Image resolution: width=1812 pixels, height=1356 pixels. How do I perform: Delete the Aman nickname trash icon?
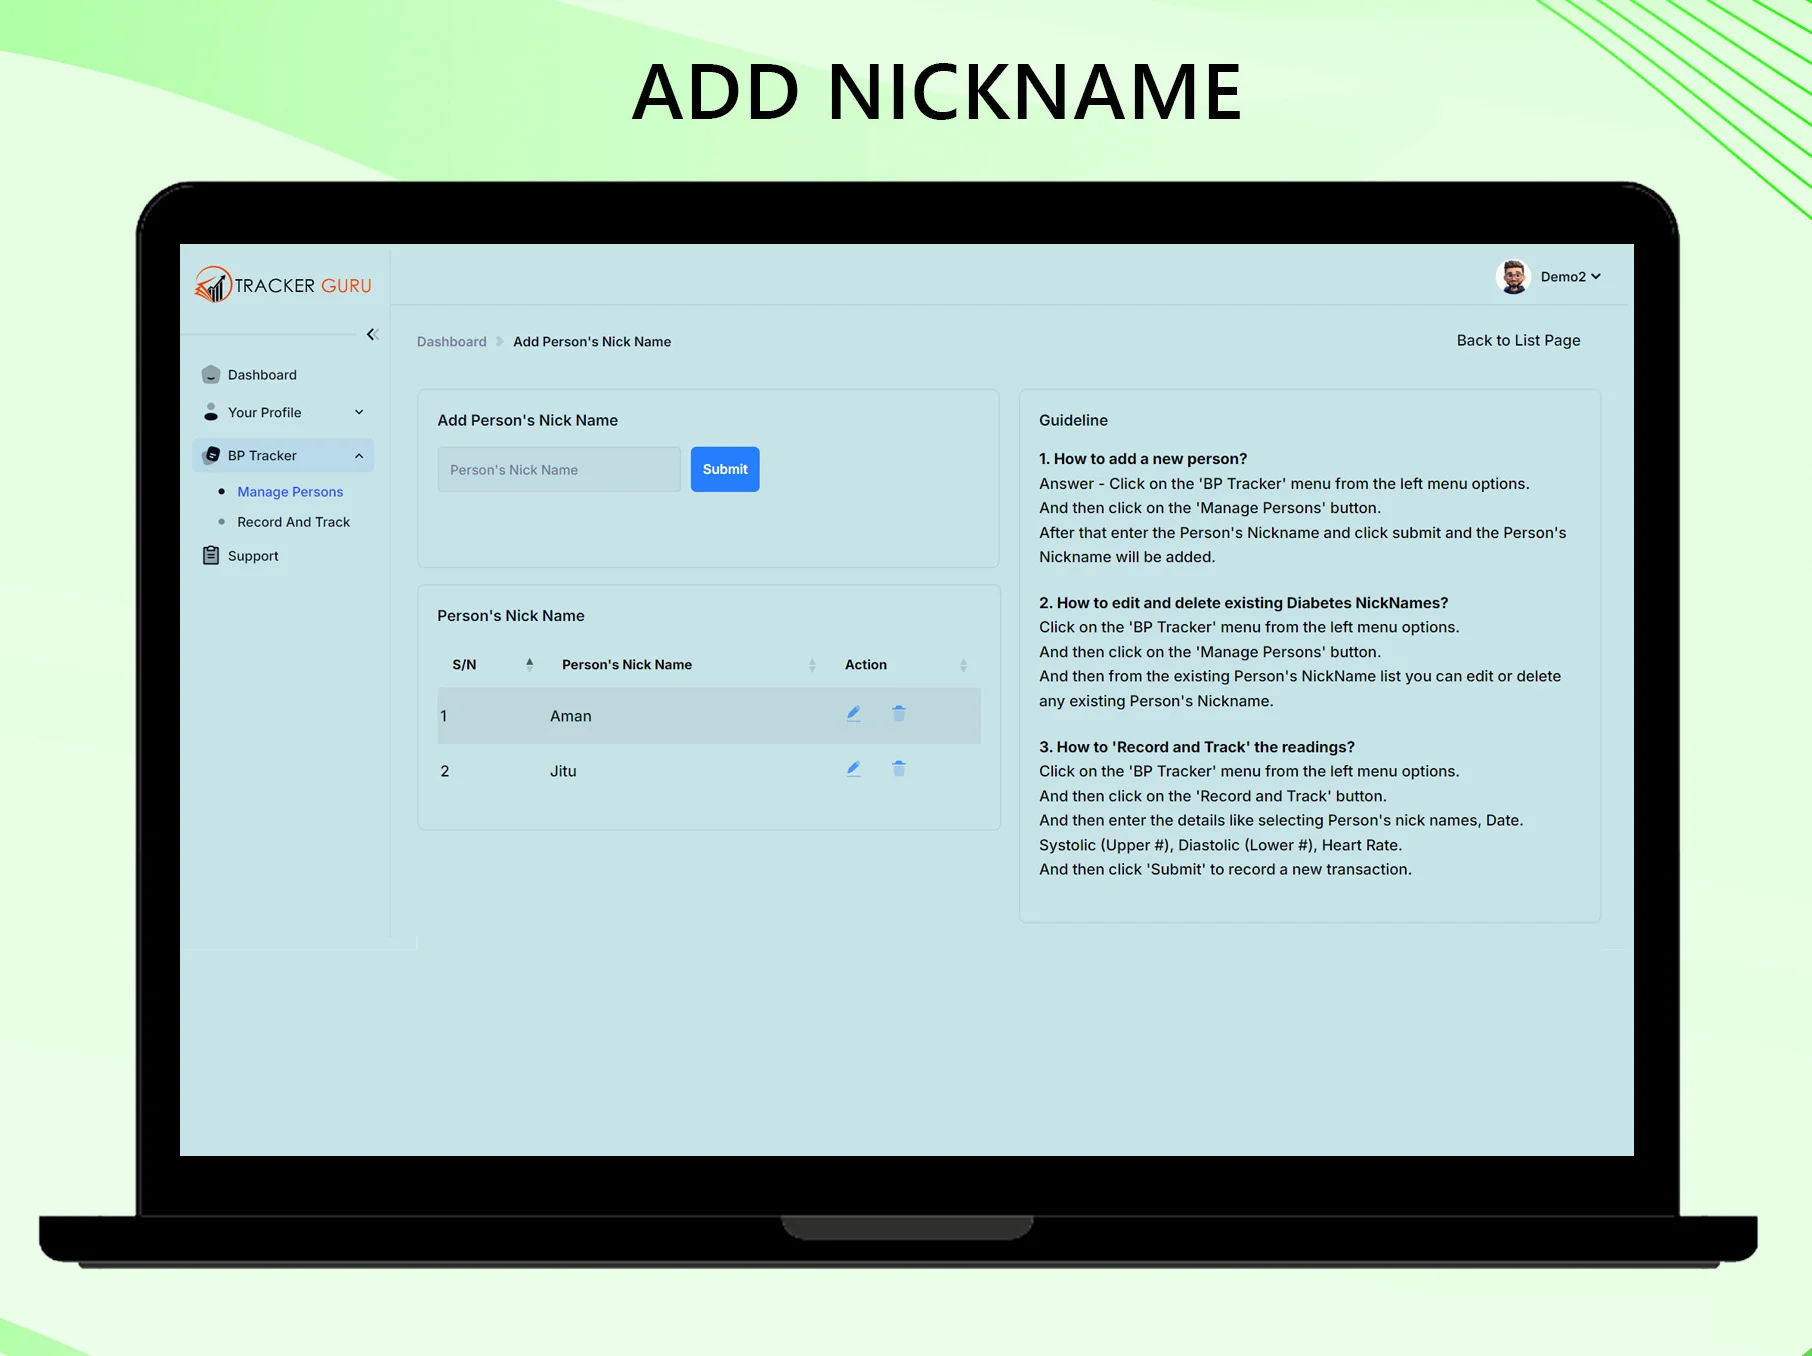(899, 713)
